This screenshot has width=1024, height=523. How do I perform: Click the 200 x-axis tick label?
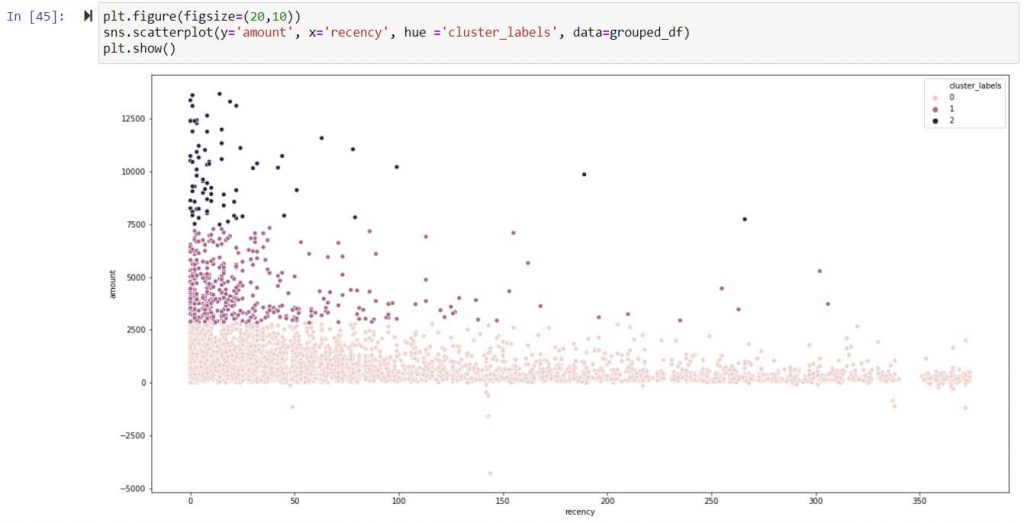[x=607, y=501]
